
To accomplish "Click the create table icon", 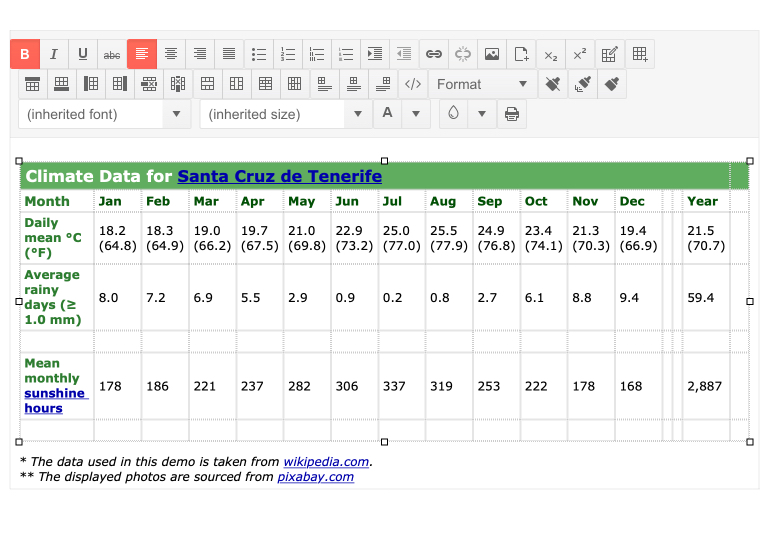I will pos(639,54).
